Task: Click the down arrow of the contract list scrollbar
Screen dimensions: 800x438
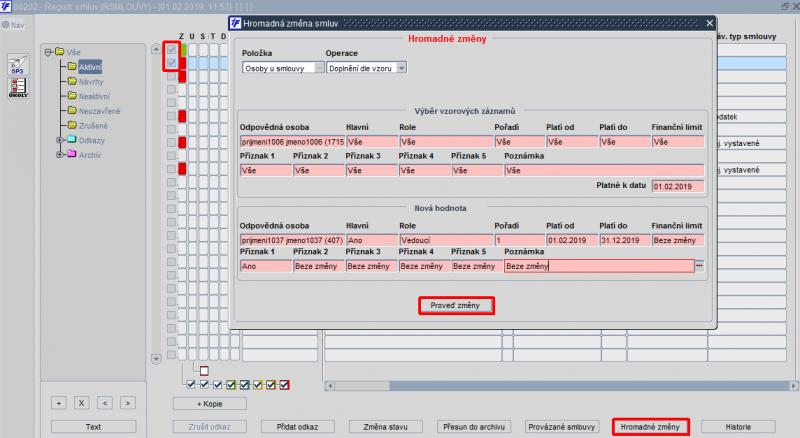Action: click(x=156, y=359)
